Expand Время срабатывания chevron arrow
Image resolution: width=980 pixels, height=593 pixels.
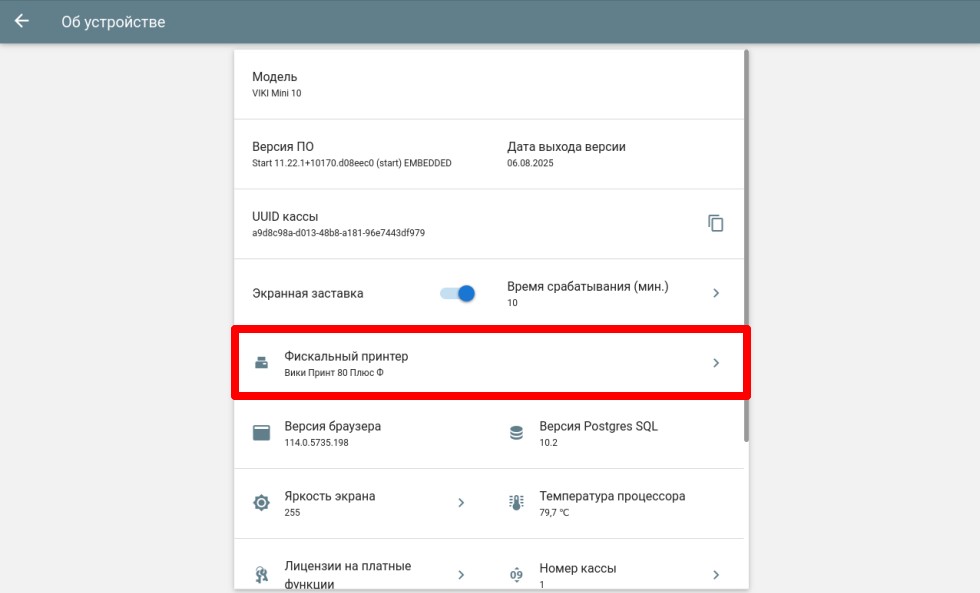715,293
